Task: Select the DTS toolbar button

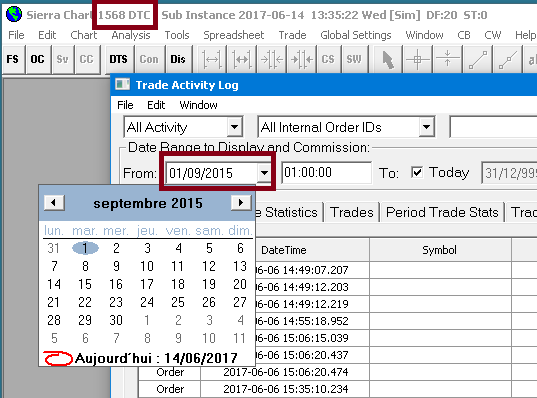Action: coord(118,59)
